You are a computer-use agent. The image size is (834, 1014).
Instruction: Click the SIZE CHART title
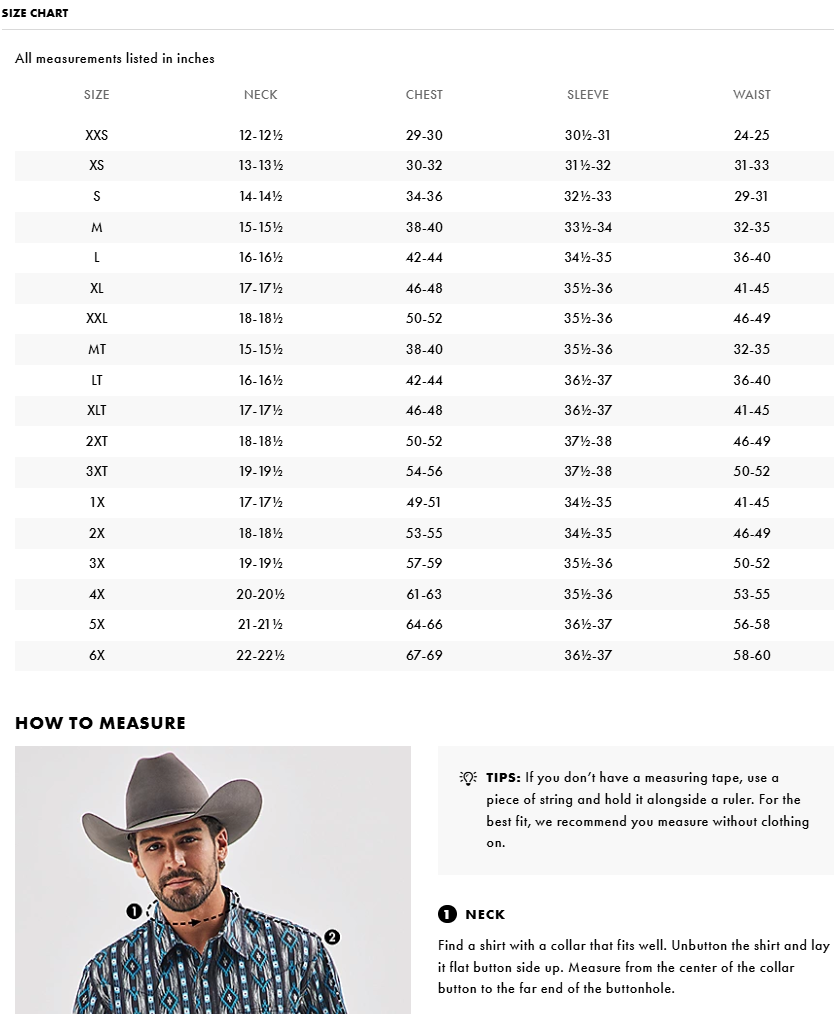[35, 13]
